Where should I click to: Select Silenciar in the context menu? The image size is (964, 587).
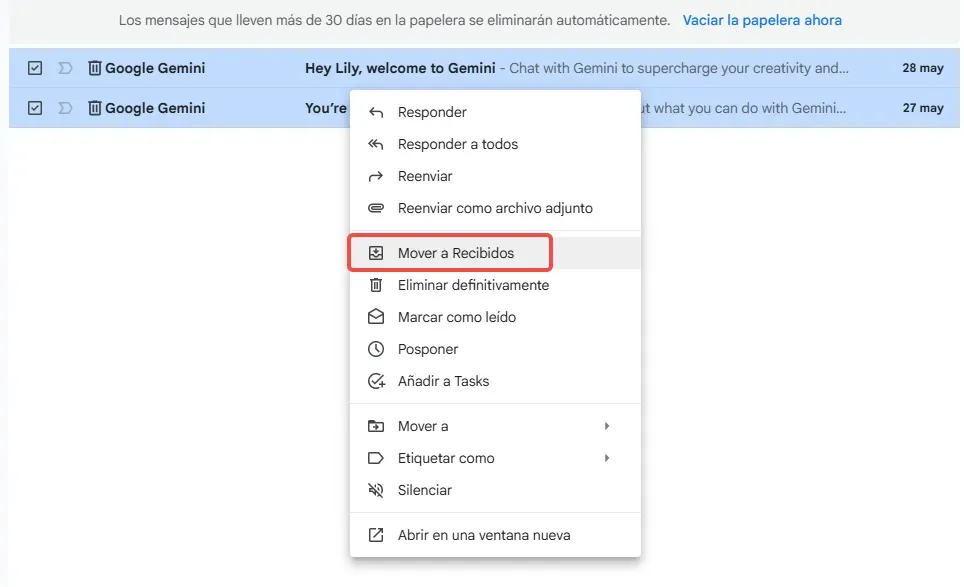coord(495,490)
